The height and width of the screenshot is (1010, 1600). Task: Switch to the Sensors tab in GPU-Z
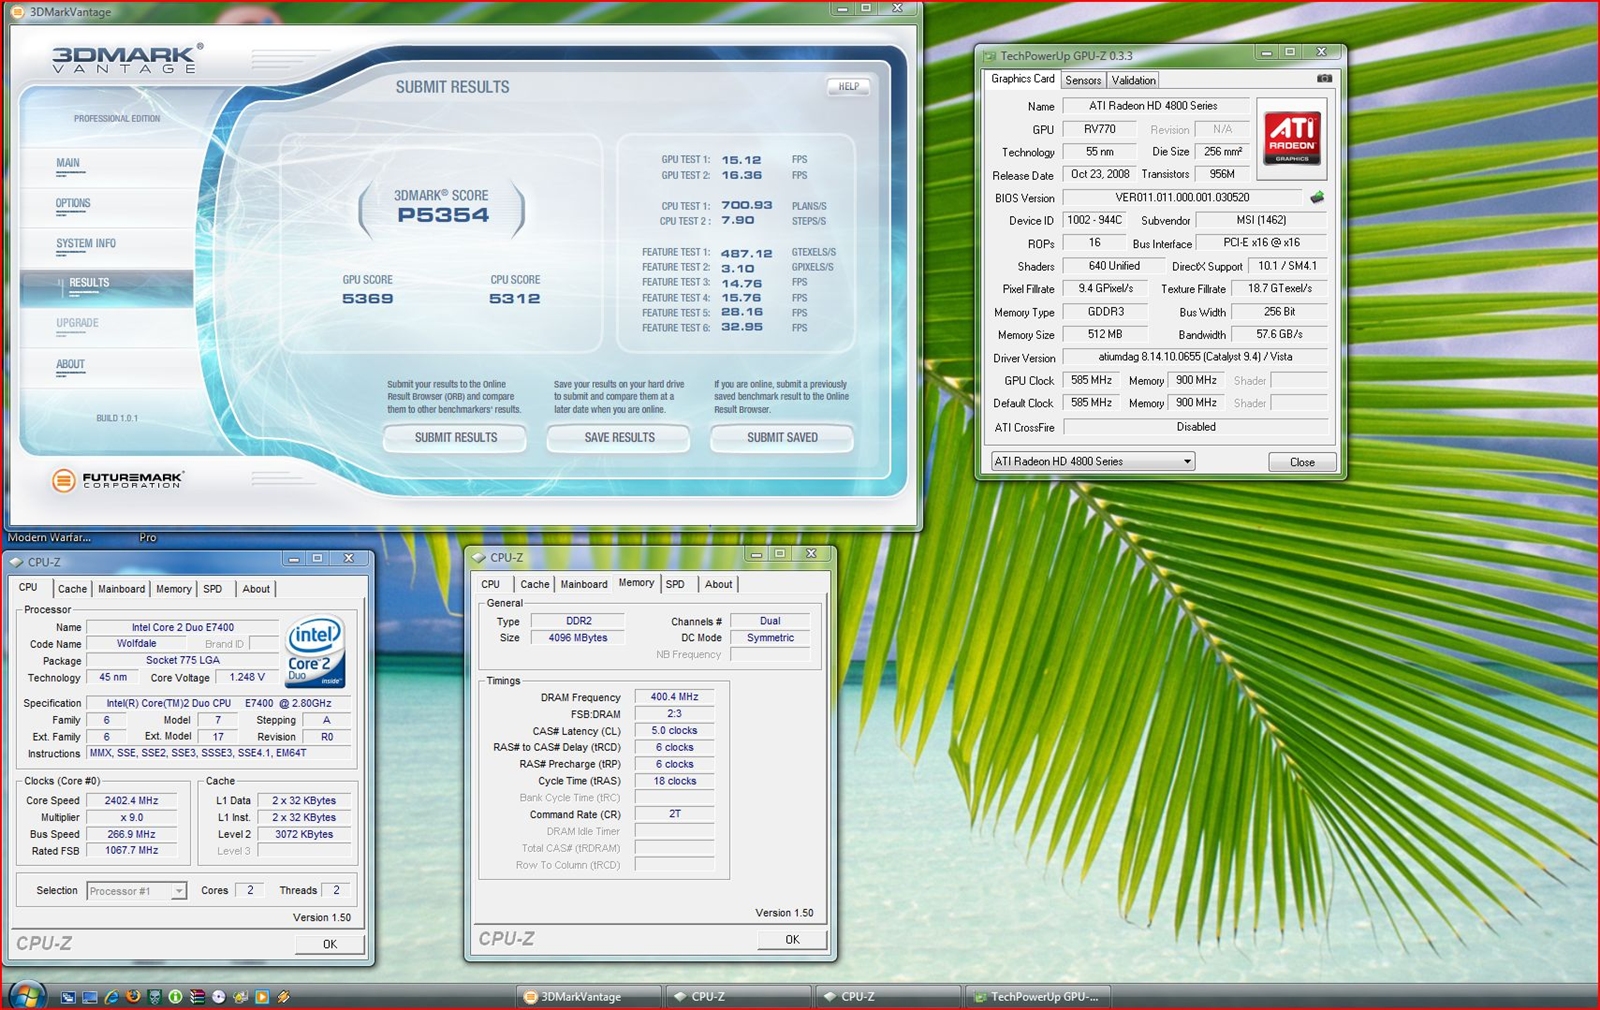1083,80
